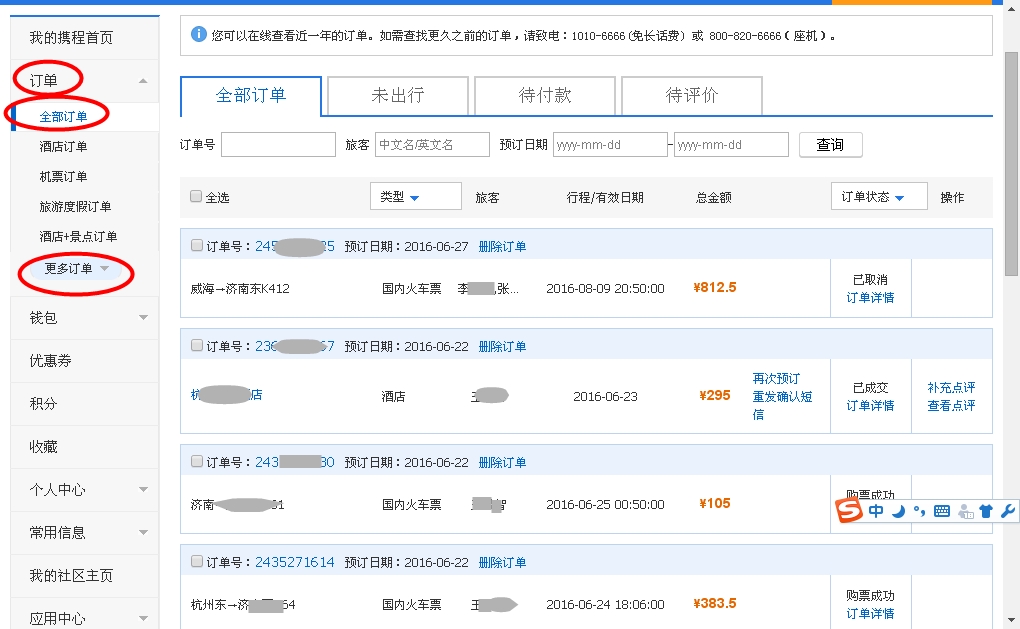This screenshot has height=629, width=1020.
Task: Click the end date input field
Action: (731, 144)
